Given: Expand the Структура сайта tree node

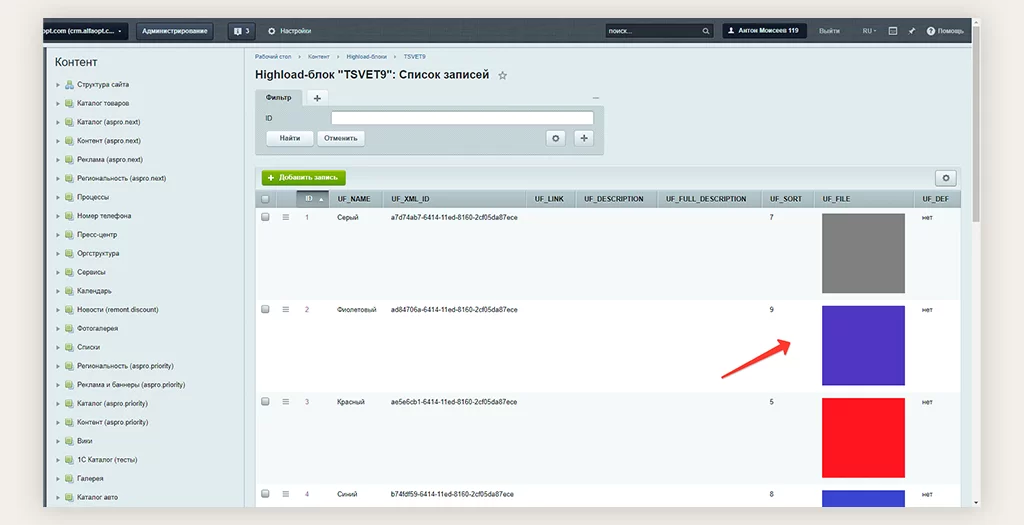Looking at the screenshot, I should pyautogui.click(x=58, y=85).
